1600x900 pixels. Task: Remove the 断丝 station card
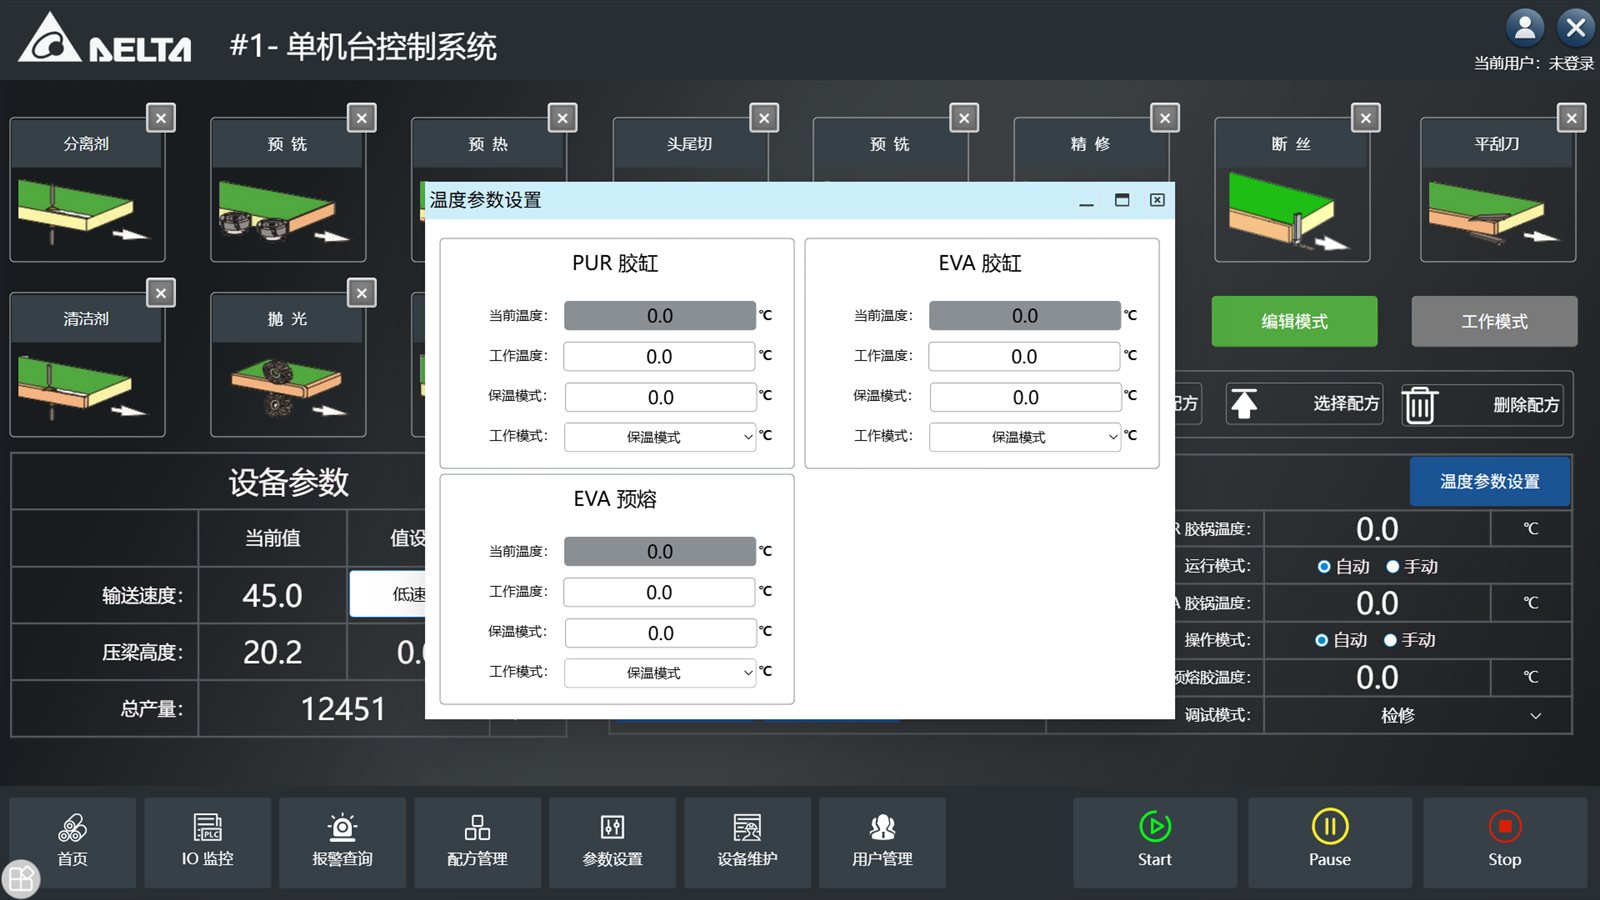pos(1366,118)
